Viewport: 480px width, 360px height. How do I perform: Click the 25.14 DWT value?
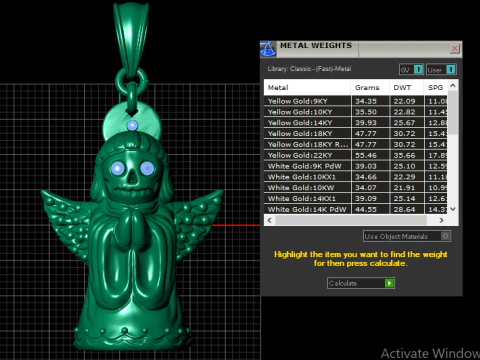tap(404, 199)
